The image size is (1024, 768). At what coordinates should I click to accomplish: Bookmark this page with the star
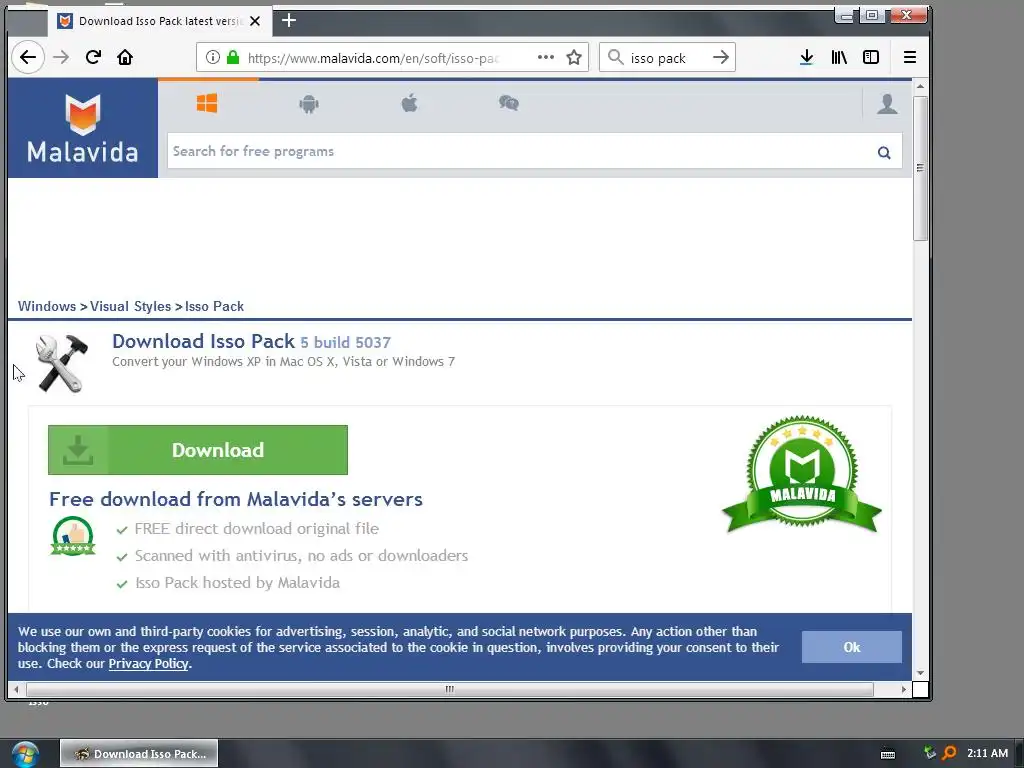click(x=574, y=57)
